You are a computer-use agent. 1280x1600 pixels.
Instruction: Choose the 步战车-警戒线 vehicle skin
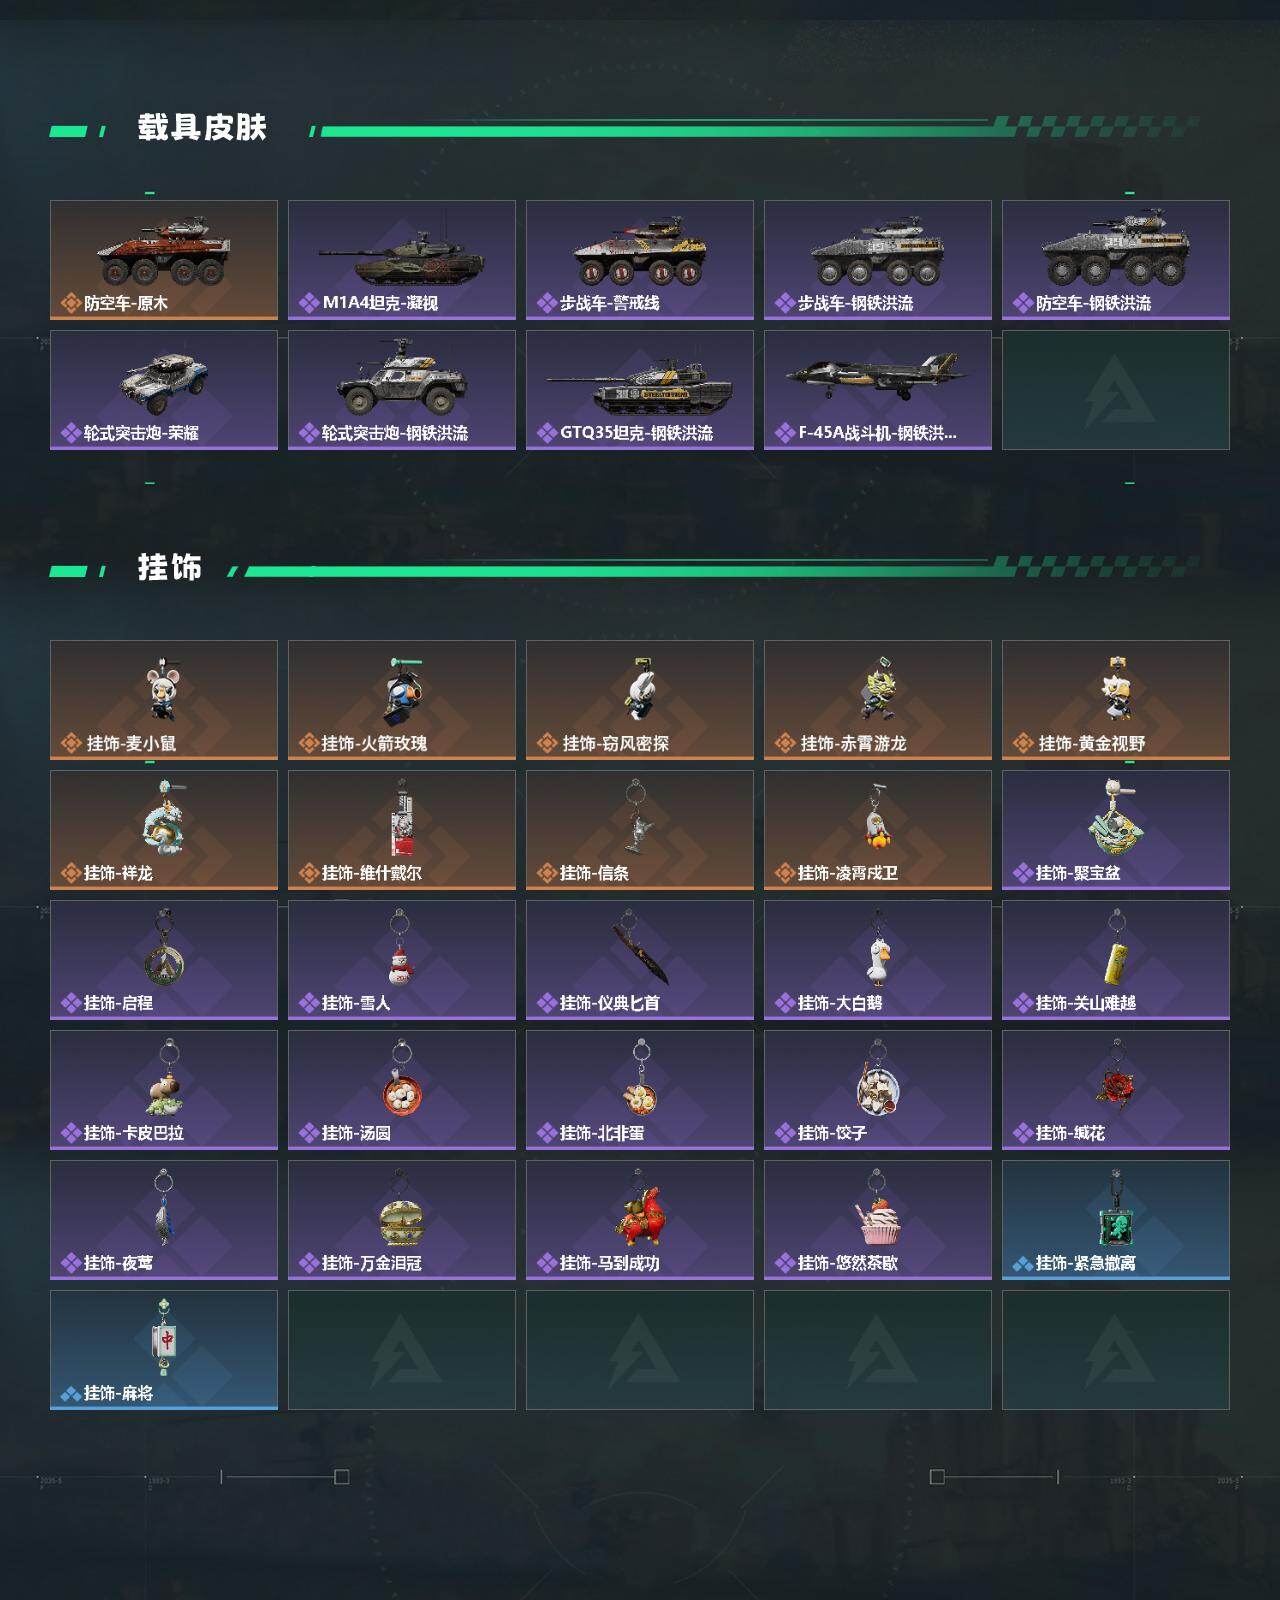coord(640,260)
